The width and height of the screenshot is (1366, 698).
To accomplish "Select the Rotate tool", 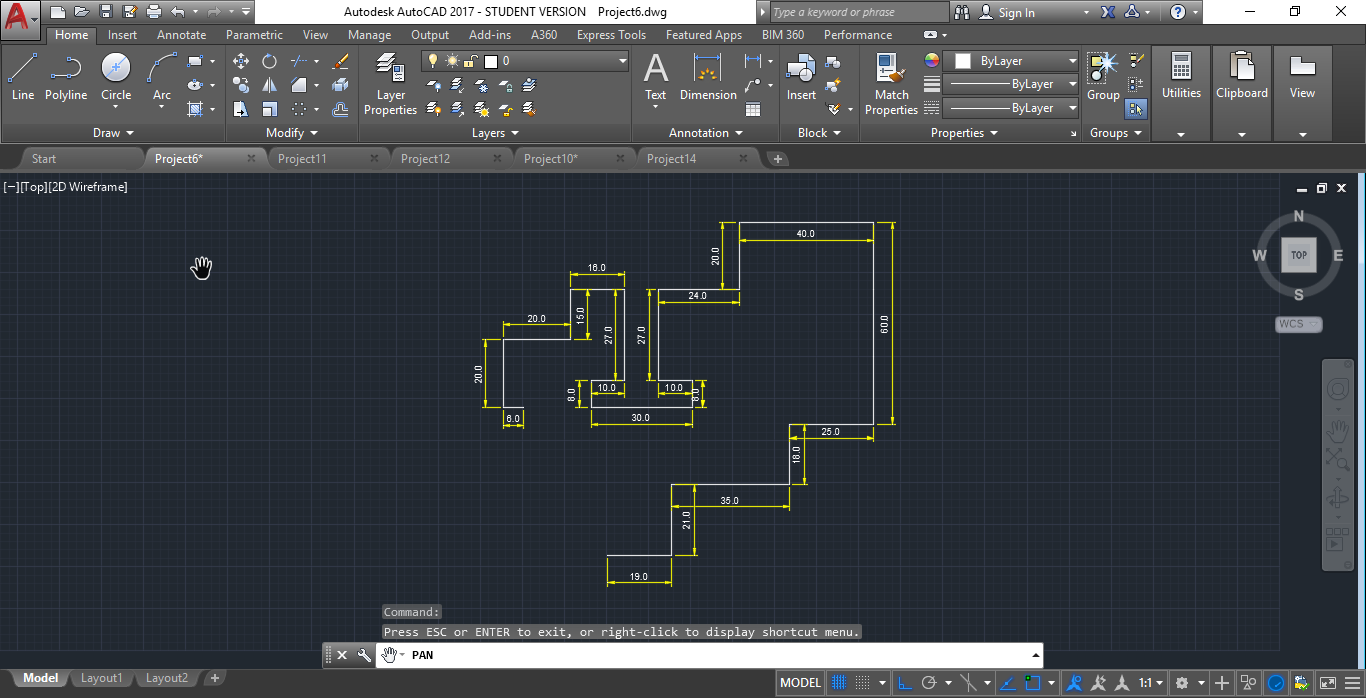I will click(269, 61).
